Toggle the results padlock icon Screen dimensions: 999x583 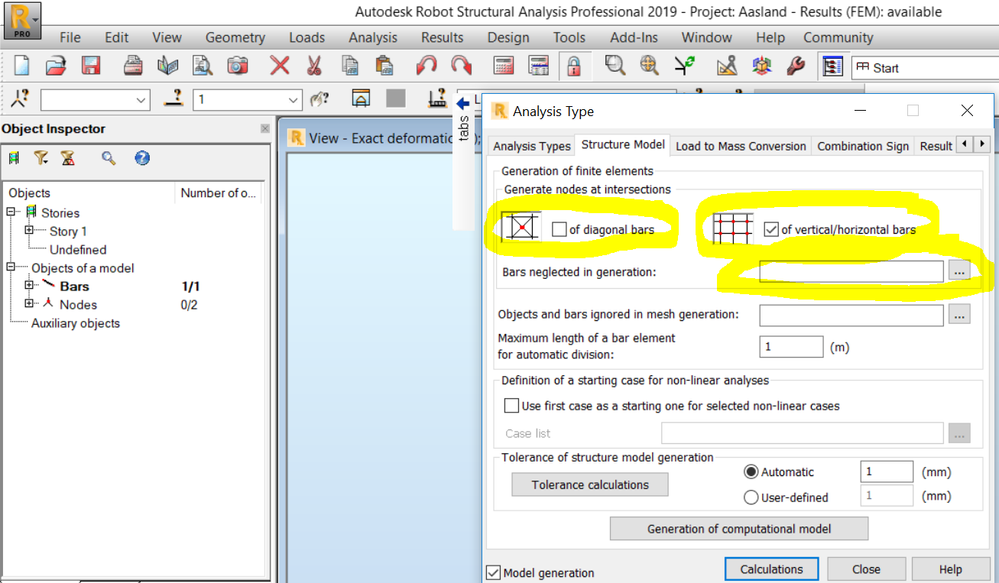tap(573, 66)
